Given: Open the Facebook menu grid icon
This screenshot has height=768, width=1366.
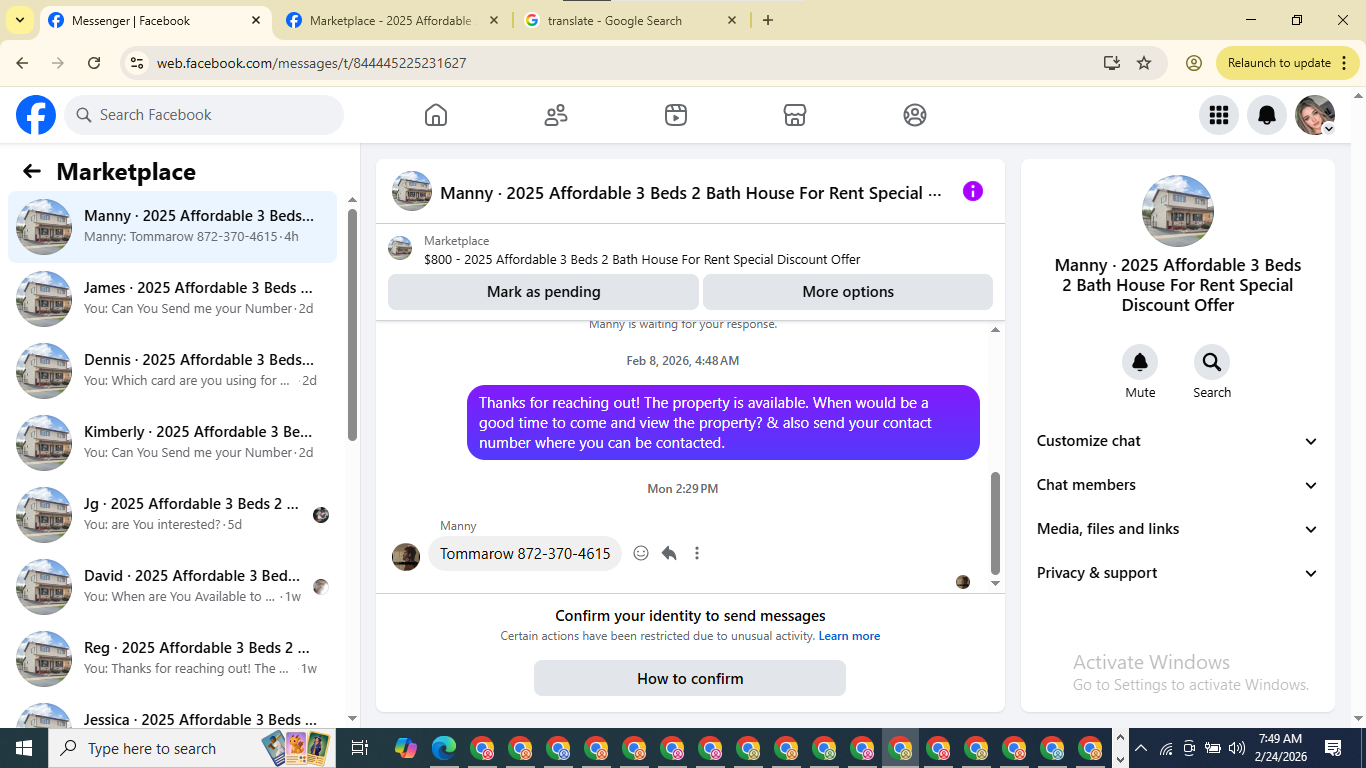Looking at the screenshot, I should pyautogui.click(x=1219, y=115).
